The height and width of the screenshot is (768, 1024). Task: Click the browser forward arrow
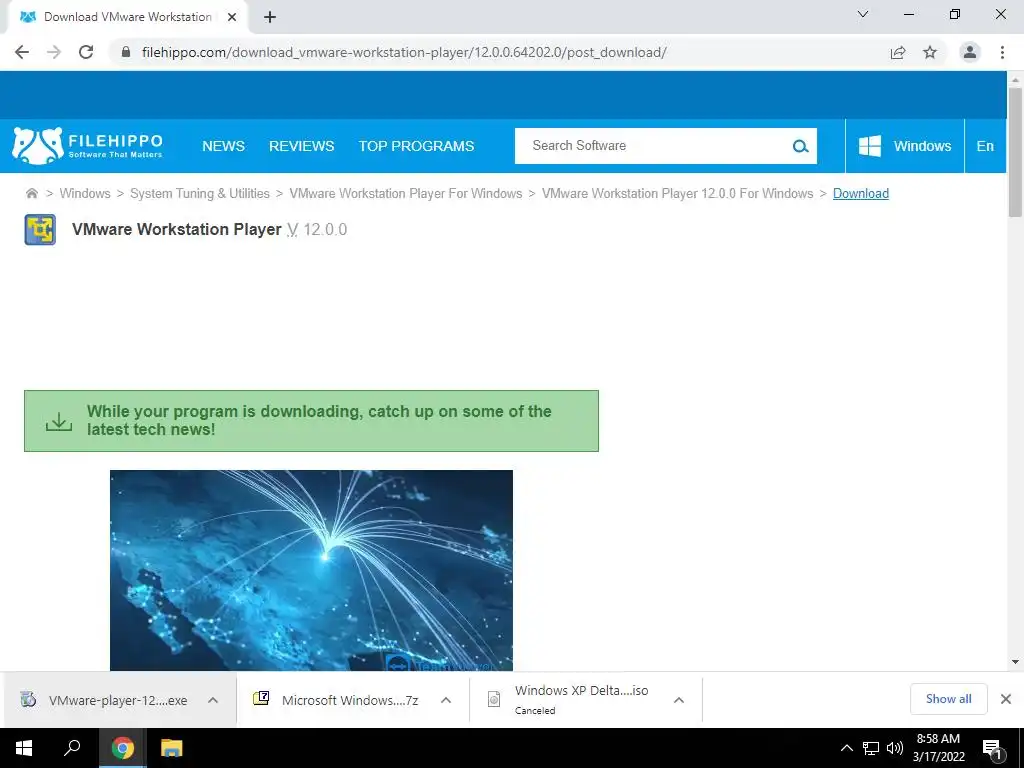[x=54, y=52]
